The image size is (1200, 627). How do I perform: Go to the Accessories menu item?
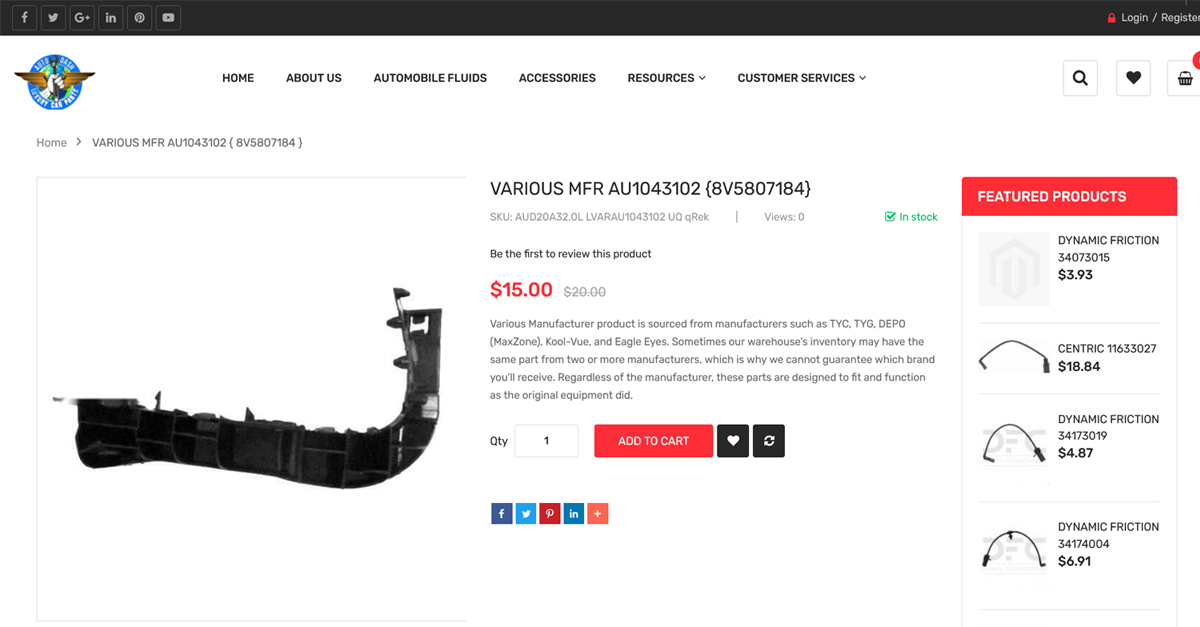coord(557,78)
